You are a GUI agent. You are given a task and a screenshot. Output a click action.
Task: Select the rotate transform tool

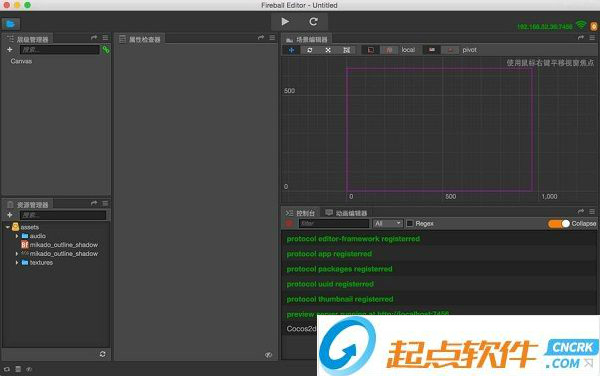point(310,50)
